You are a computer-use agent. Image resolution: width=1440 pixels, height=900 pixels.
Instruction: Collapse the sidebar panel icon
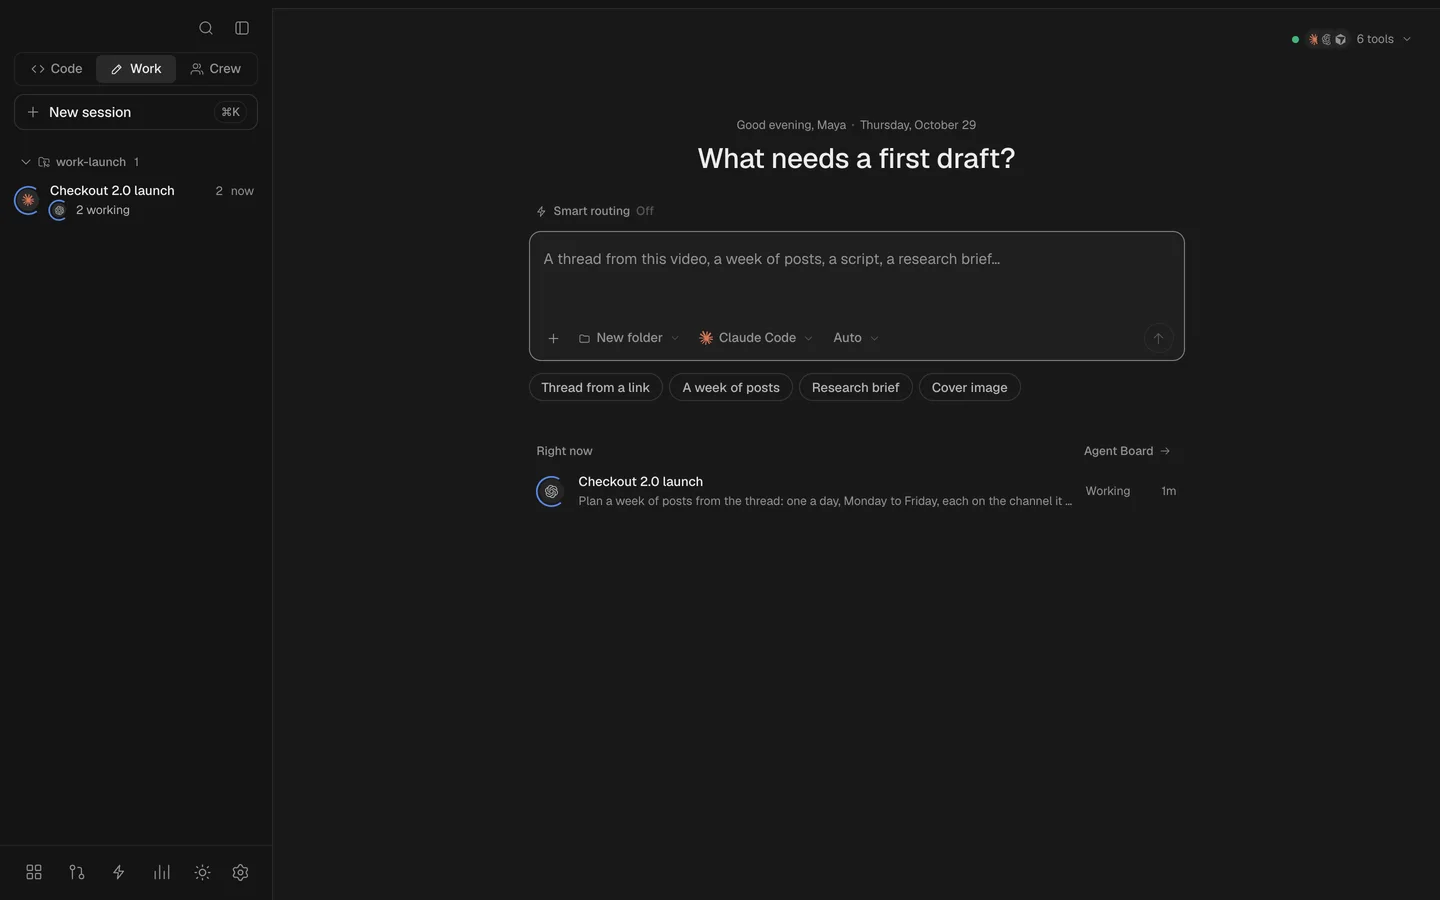(242, 28)
